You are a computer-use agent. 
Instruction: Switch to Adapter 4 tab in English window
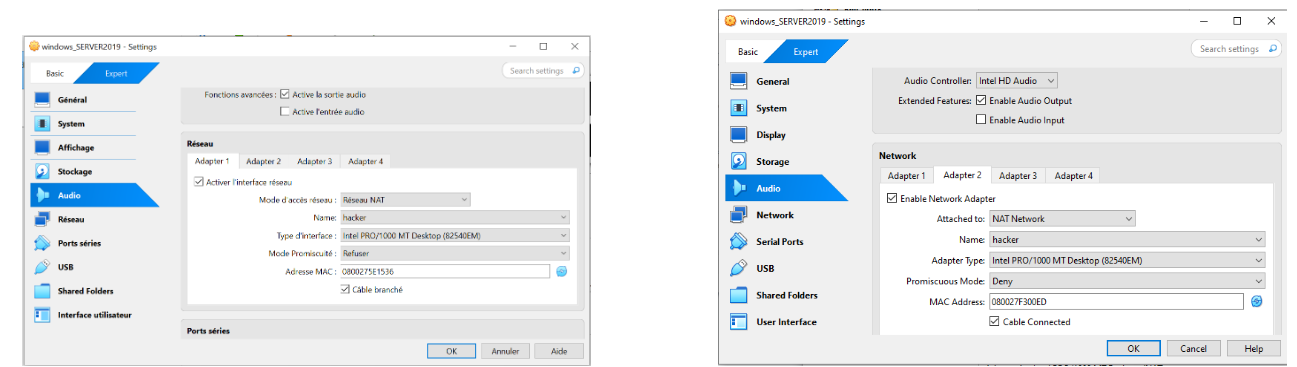click(1072, 176)
